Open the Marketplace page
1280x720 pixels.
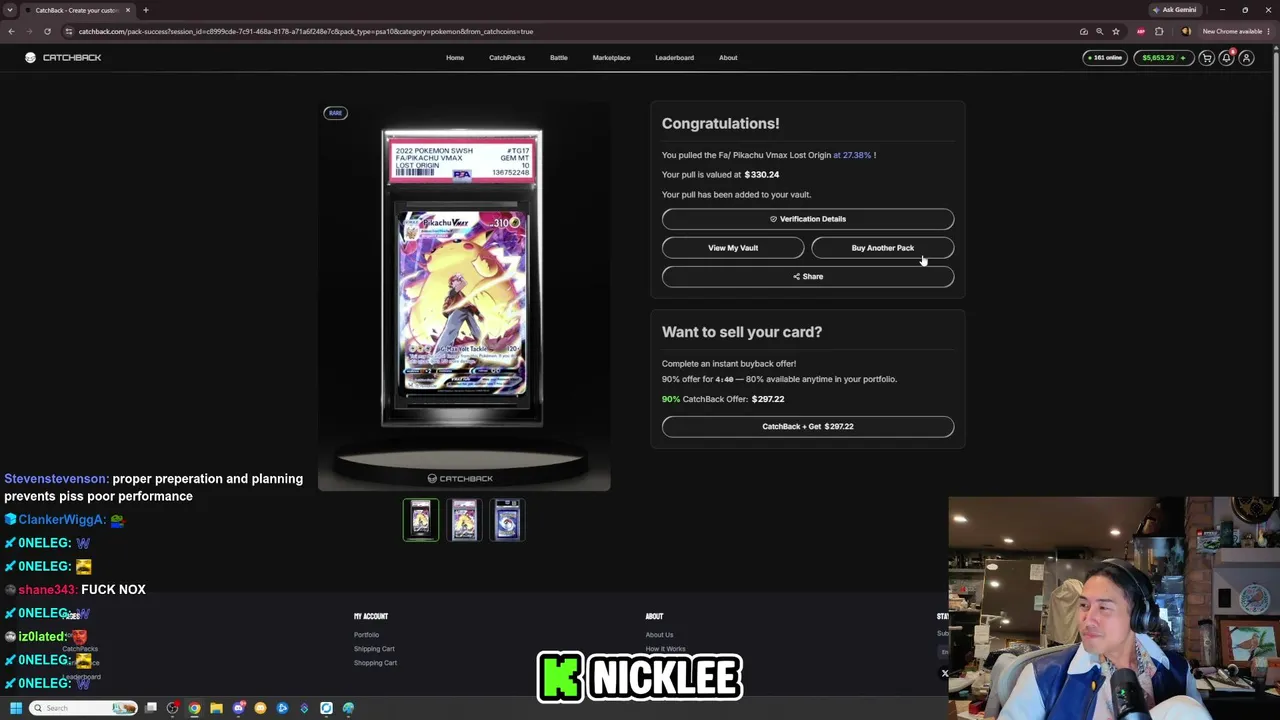click(x=611, y=58)
